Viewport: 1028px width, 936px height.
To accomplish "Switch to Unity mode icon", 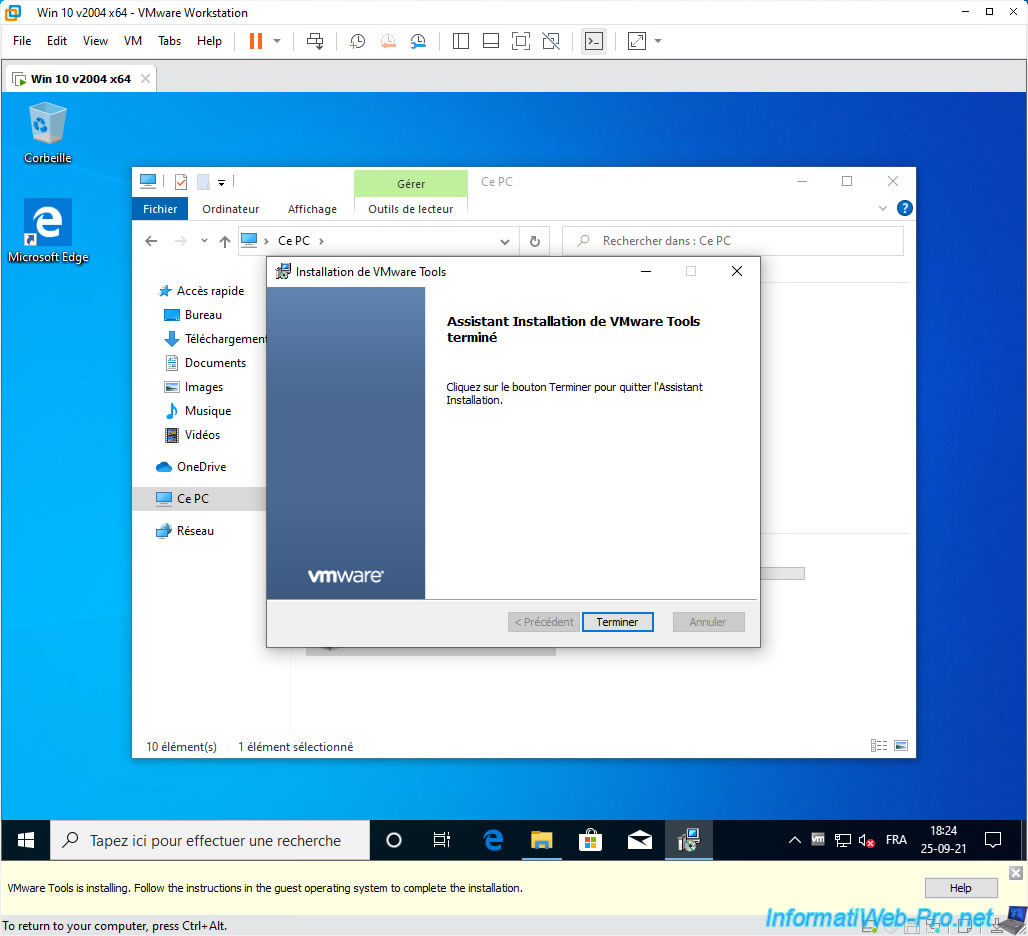I will click(x=551, y=41).
